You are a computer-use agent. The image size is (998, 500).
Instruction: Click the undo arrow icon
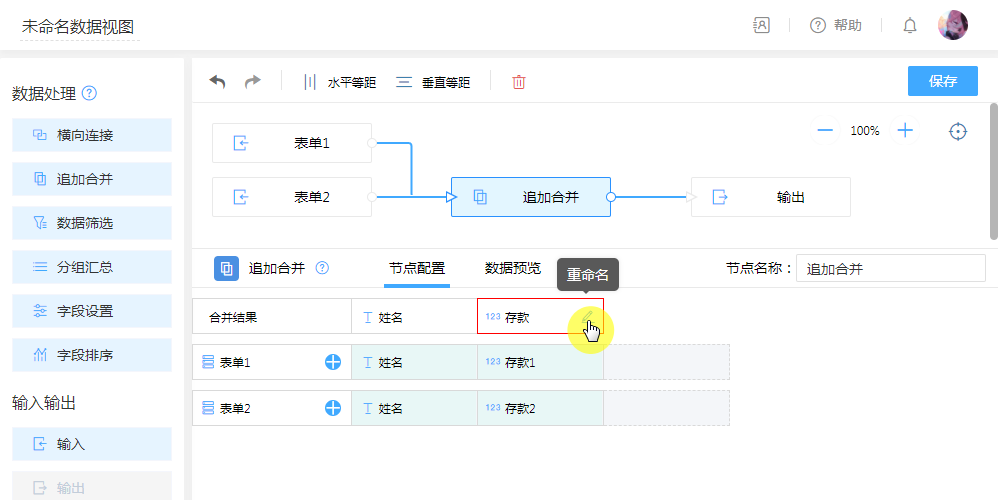coord(217,82)
